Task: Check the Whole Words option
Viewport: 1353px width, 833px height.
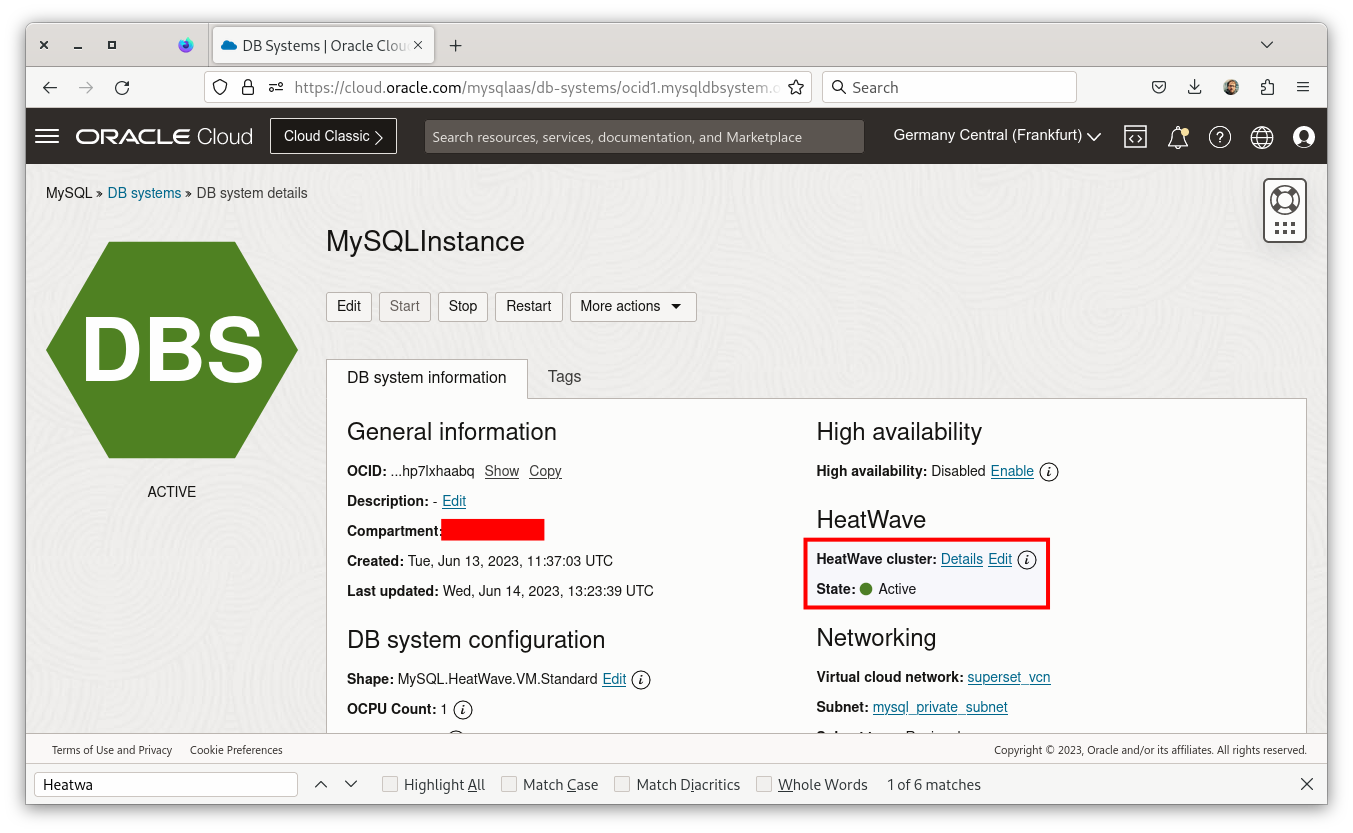Action: point(764,785)
